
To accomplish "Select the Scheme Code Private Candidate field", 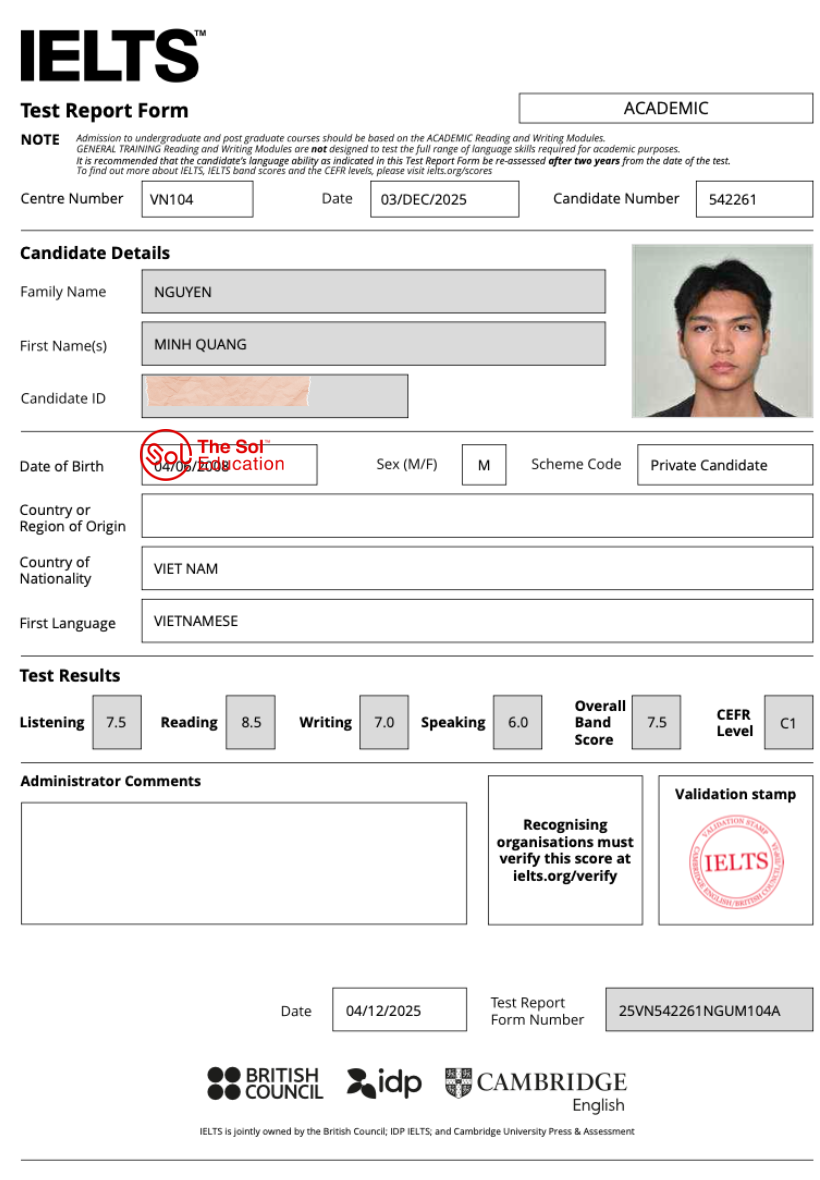I will 724,465.
